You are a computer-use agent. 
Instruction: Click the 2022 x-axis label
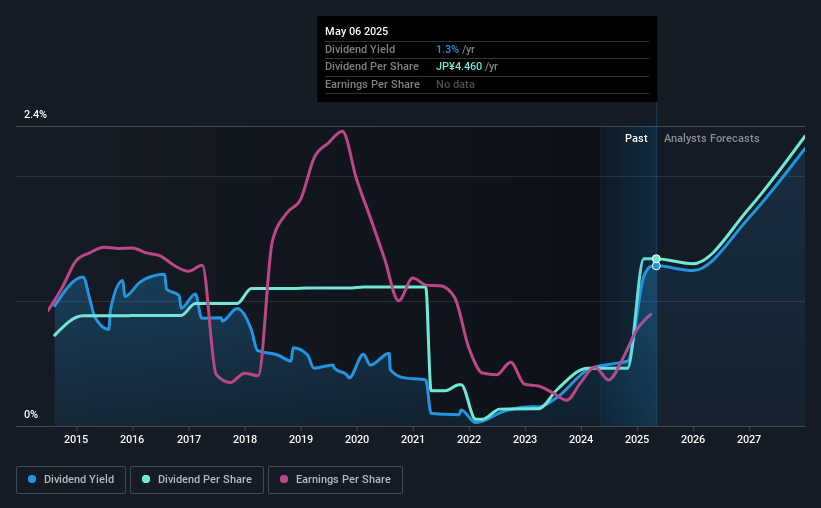pos(469,439)
